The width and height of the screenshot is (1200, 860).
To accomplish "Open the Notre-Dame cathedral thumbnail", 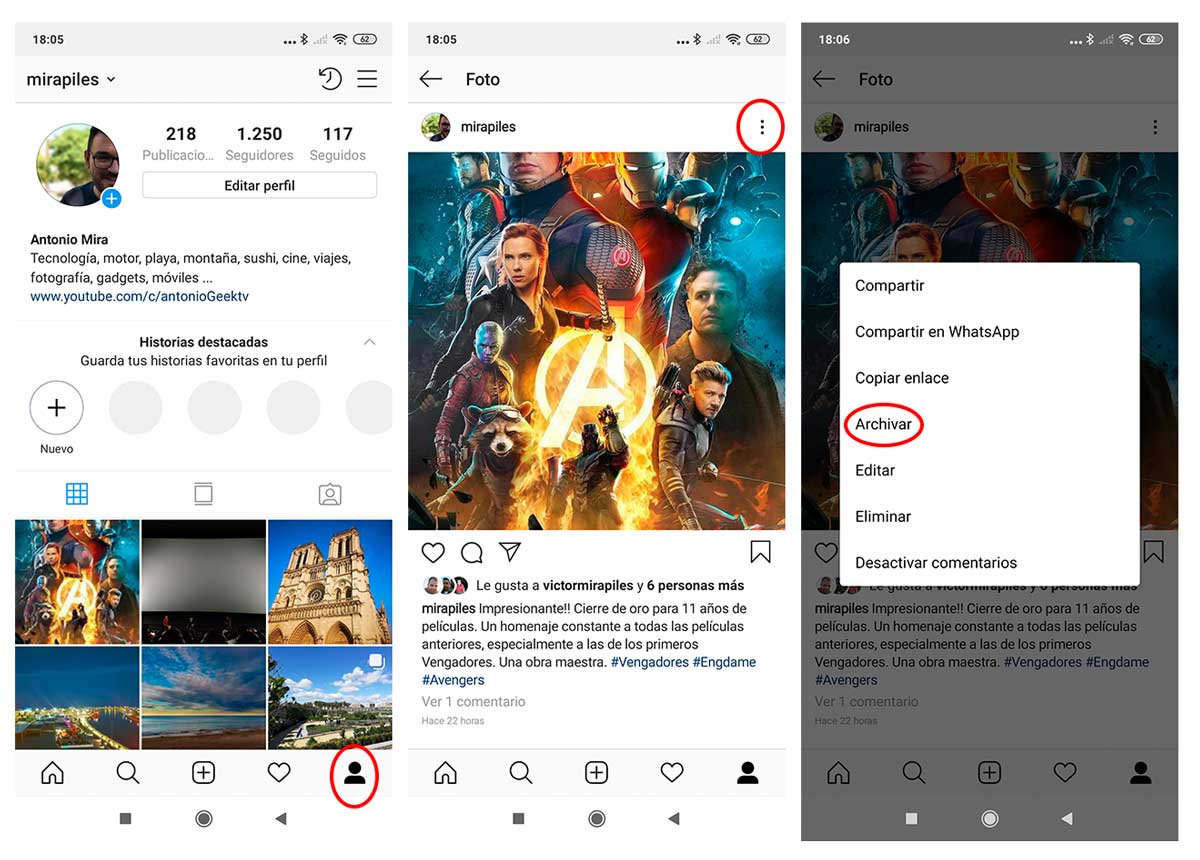I will pos(330,581).
